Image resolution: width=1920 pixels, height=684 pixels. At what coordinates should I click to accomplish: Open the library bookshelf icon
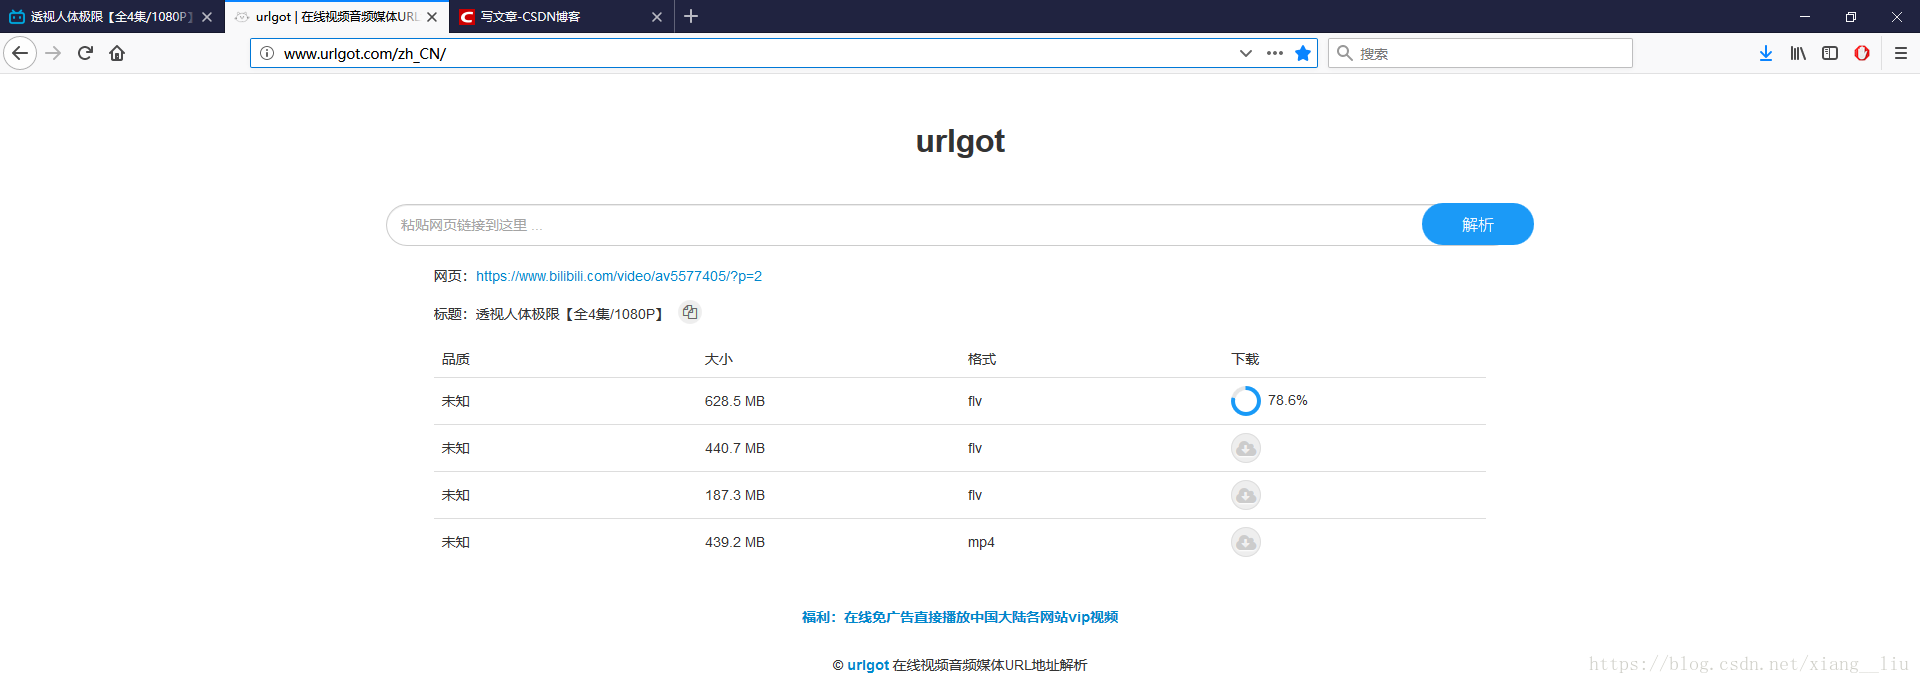[1798, 53]
